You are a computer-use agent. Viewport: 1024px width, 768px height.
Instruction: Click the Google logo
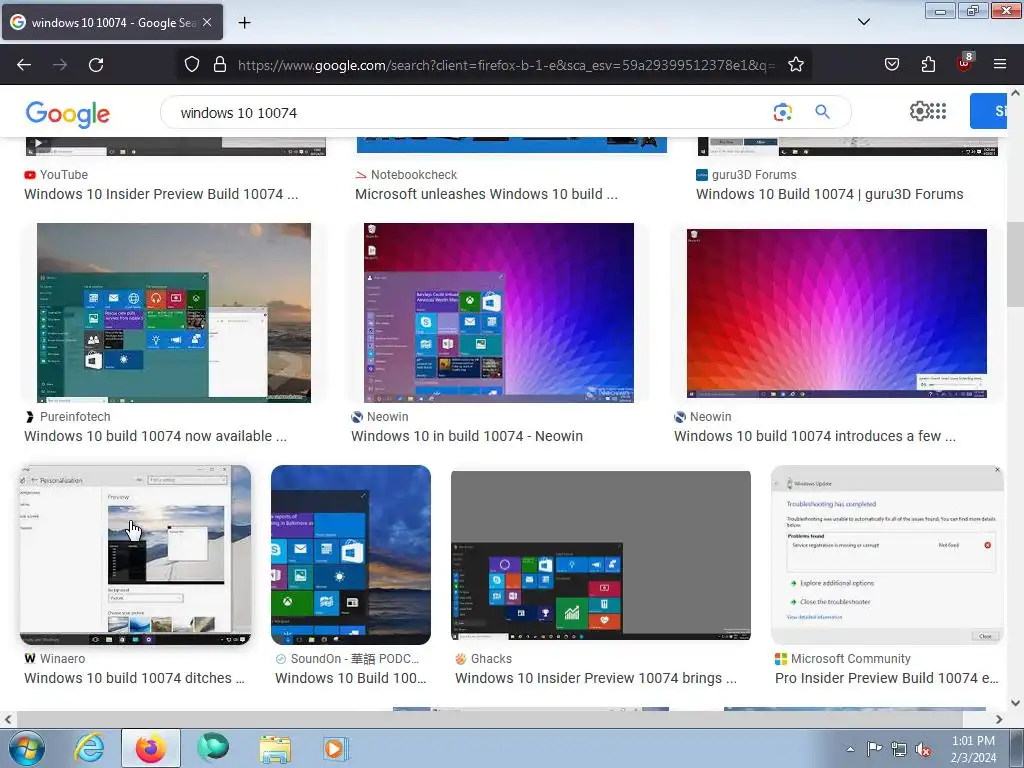(68, 114)
